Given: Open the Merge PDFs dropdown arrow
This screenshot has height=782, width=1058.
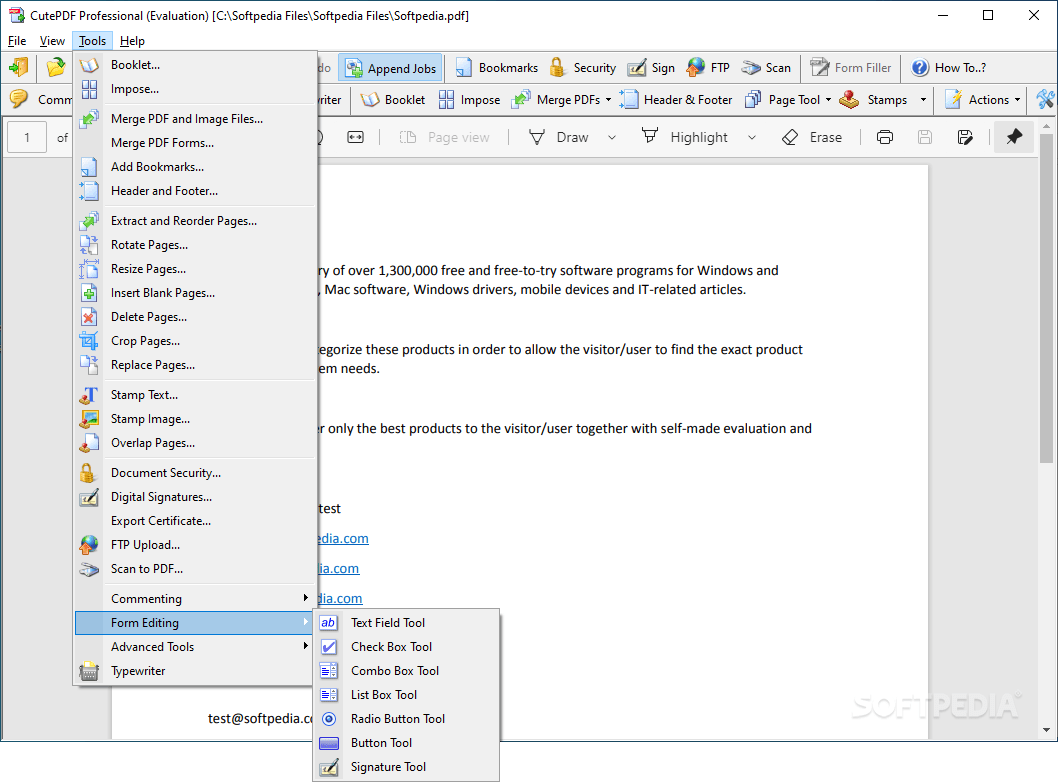Looking at the screenshot, I should (609, 100).
